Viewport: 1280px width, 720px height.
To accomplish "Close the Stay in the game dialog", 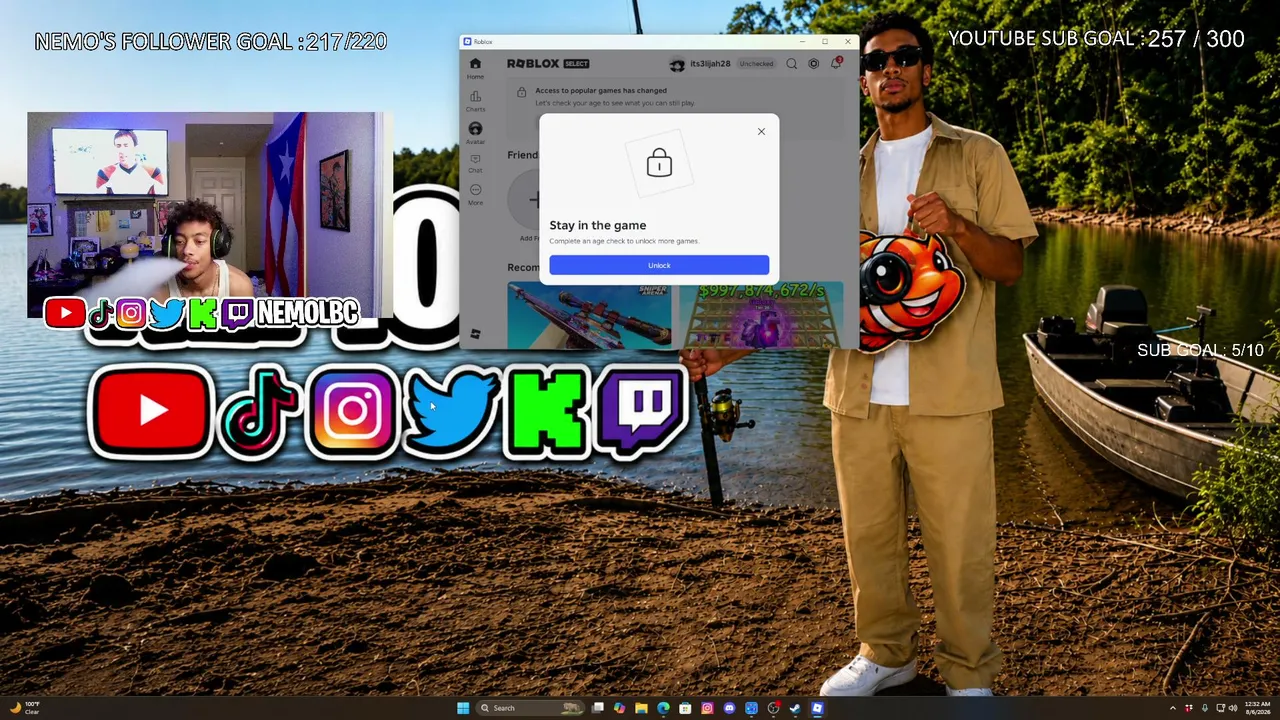I will (x=761, y=131).
